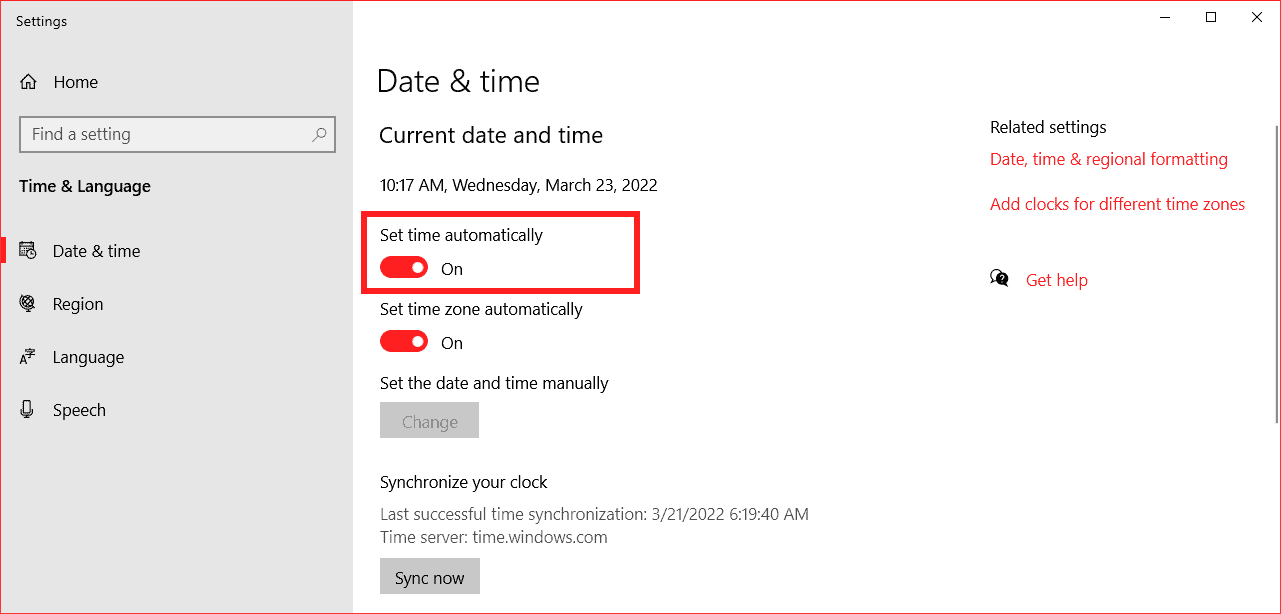The width and height of the screenshot is (1281, 614).
Task: Open the Region settings page
Action: [80, 303]
